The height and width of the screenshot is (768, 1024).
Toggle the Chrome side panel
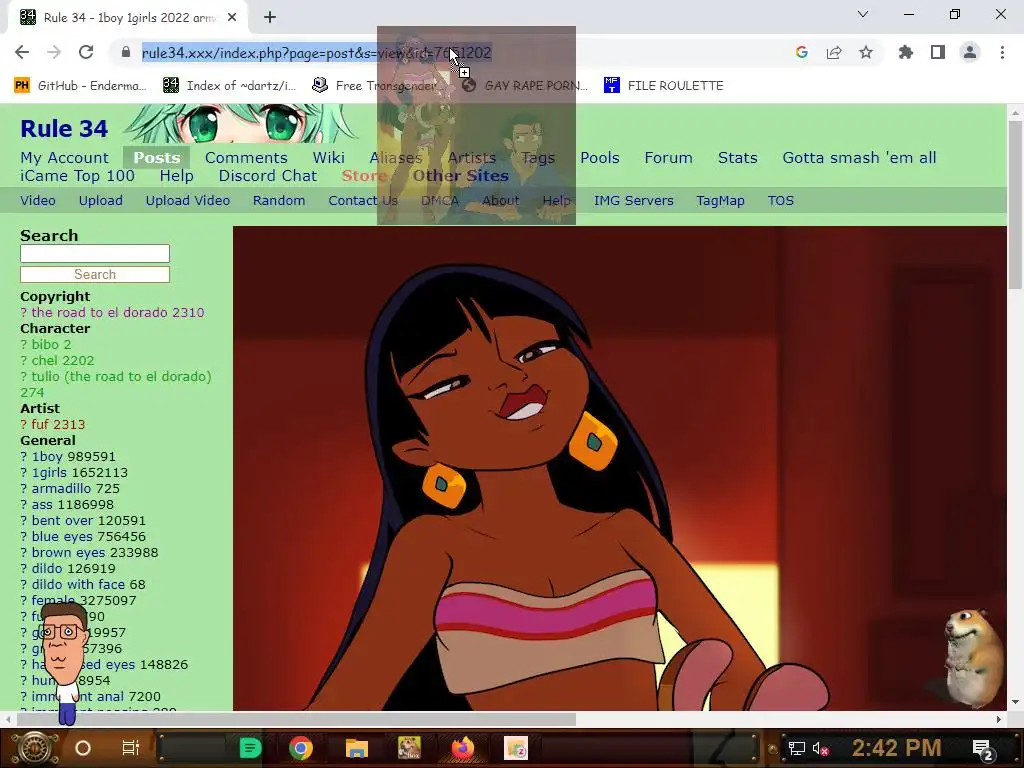point(938,52)
